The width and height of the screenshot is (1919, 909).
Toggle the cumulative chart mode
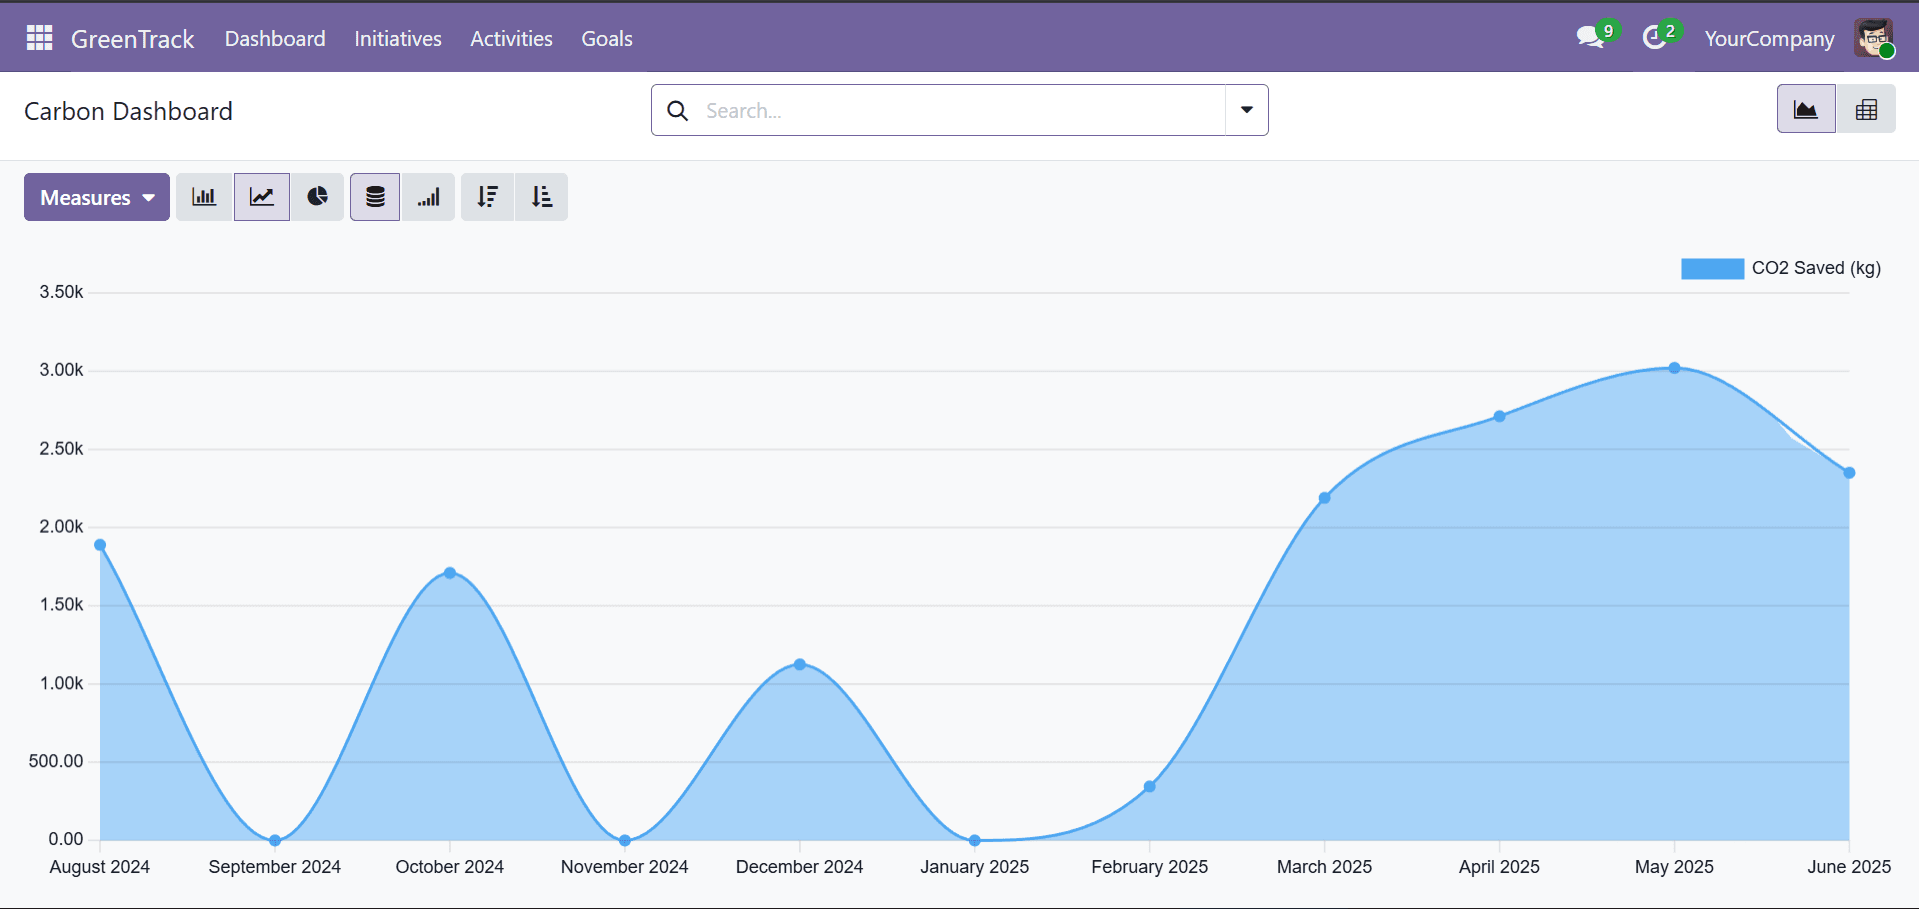429,197
